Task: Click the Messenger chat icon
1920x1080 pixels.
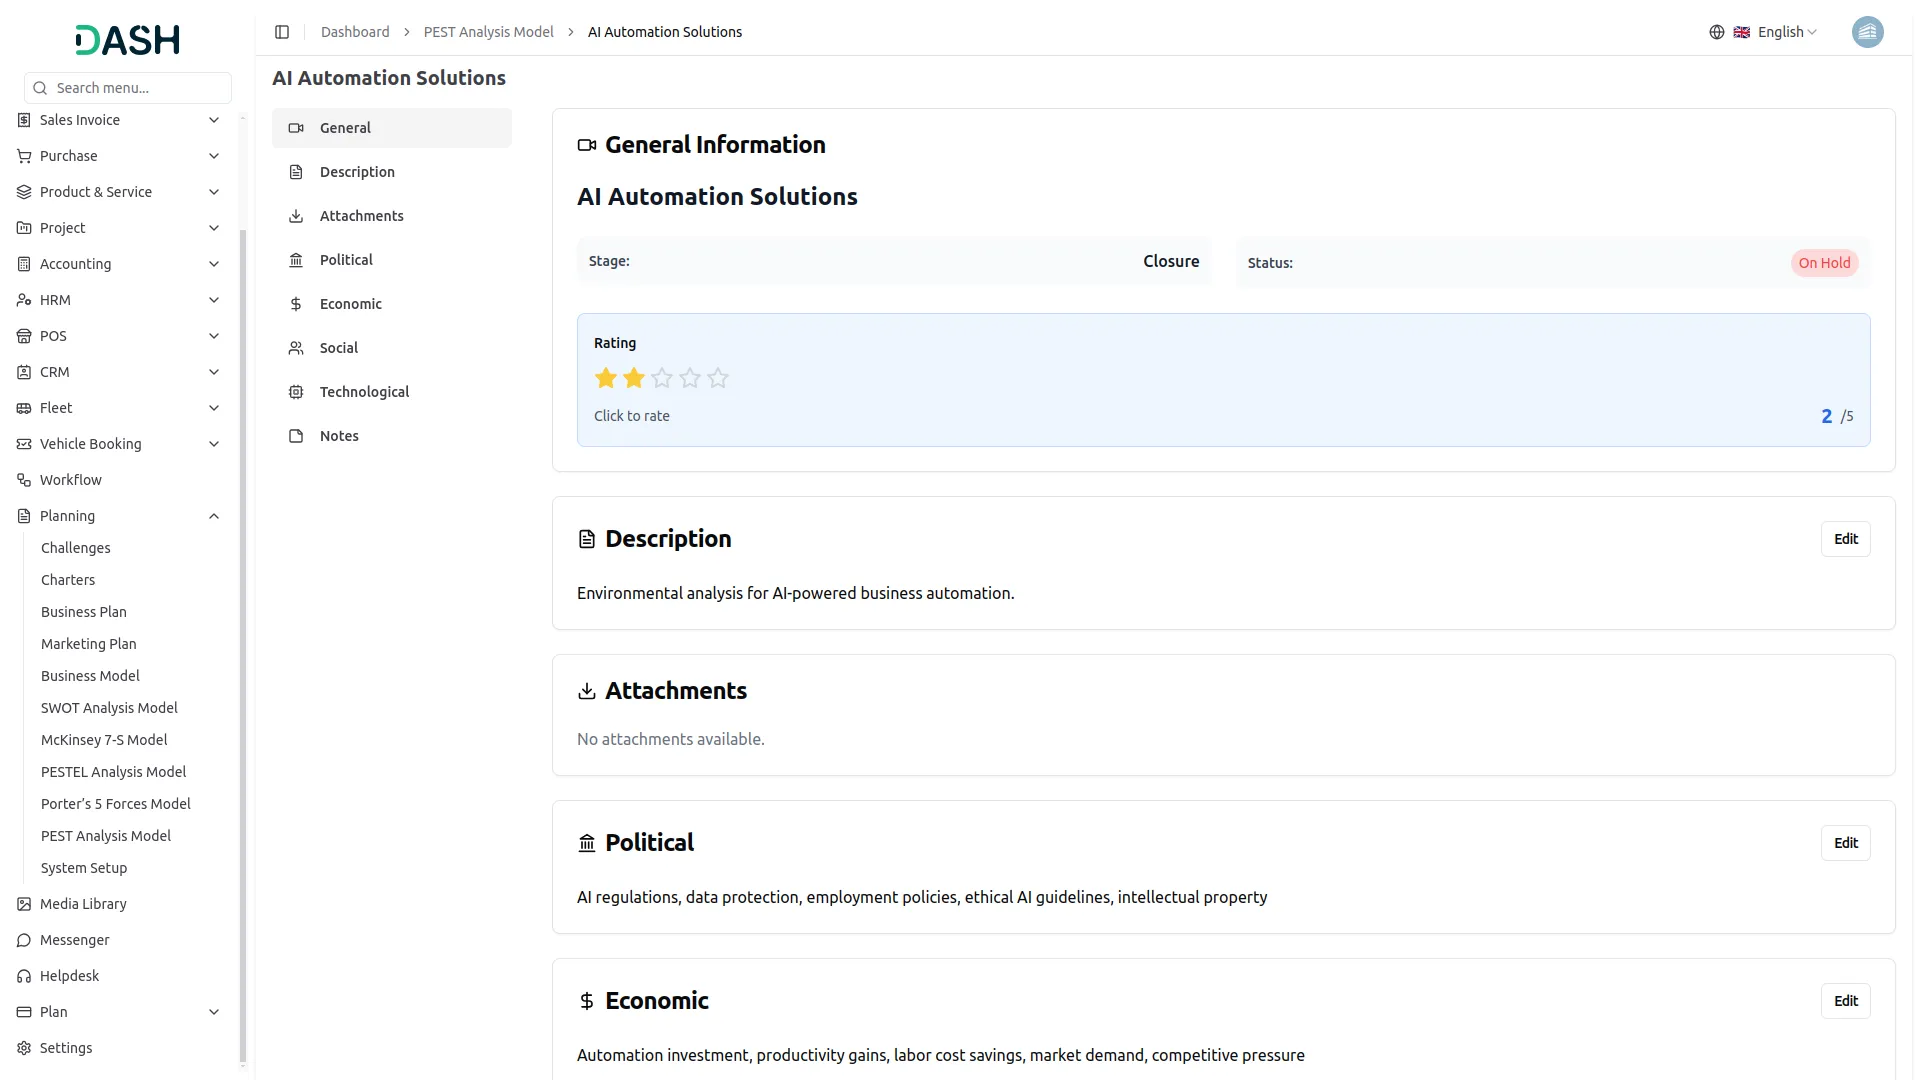Action: point(24,940)
